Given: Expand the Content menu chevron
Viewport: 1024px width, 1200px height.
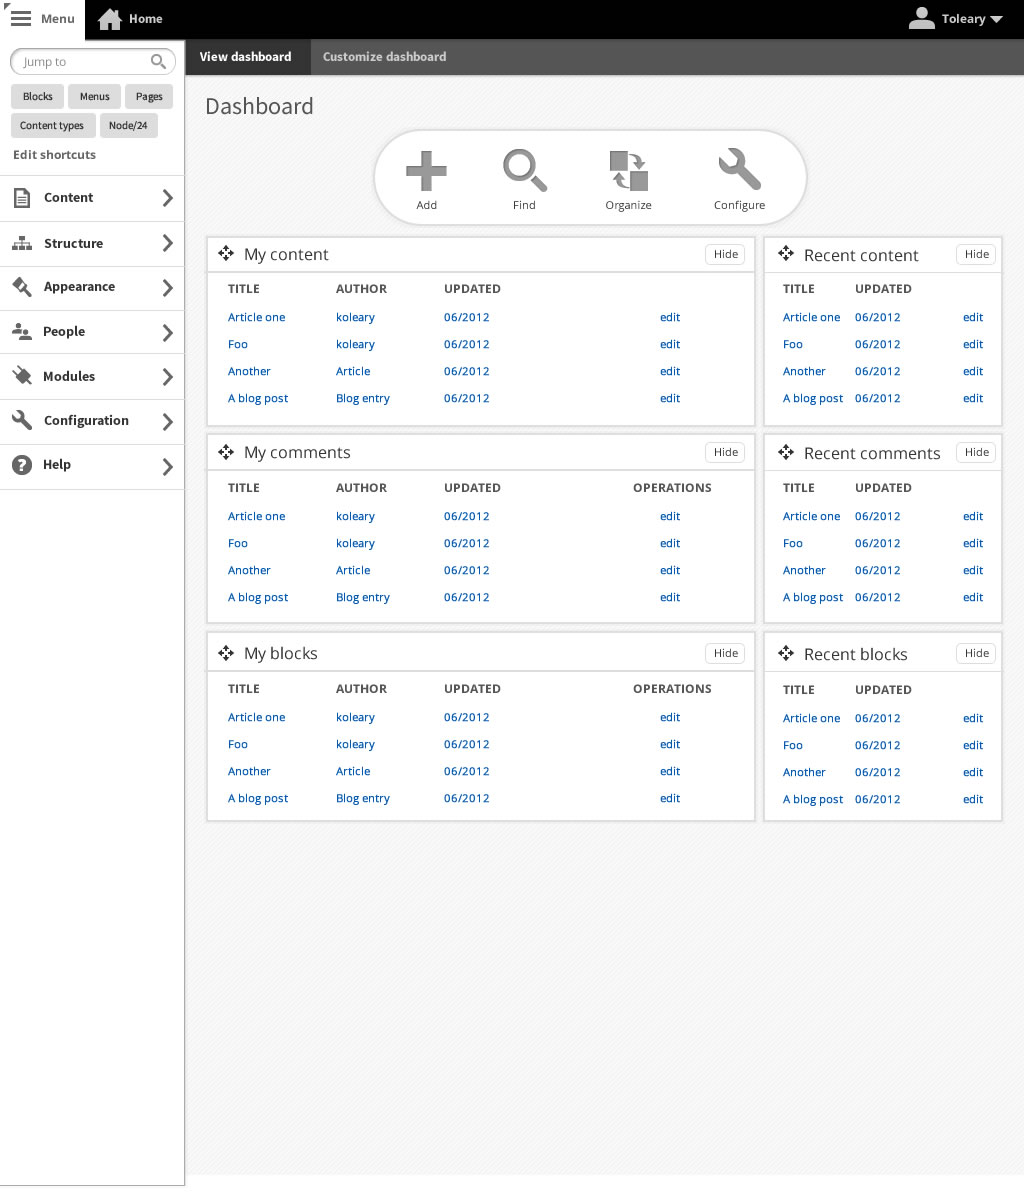Looking at the screenshot, I should 168,198.
